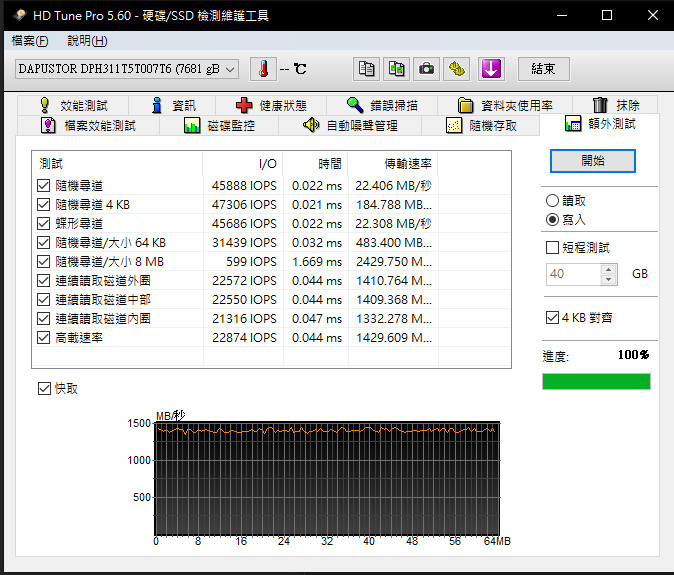Open the options wrench toolbar icon

coord(456,69)
